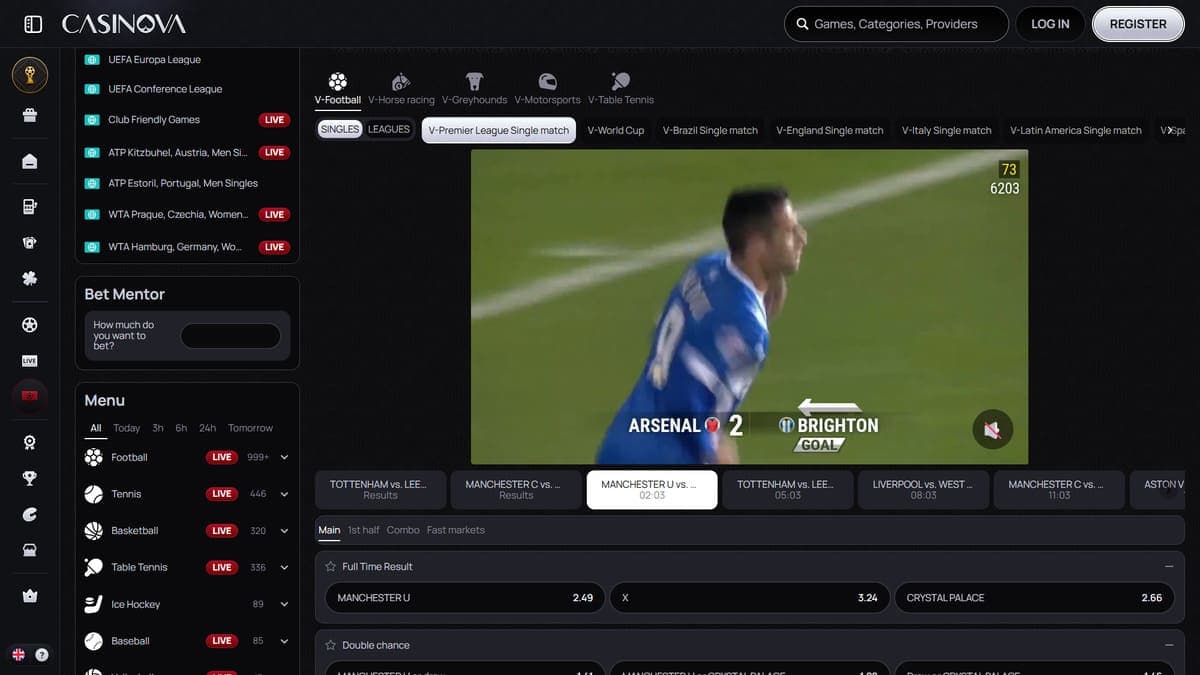Open help via the question mark icon
This screenshot has height=675, width=1200.
[x=42, y=655]
